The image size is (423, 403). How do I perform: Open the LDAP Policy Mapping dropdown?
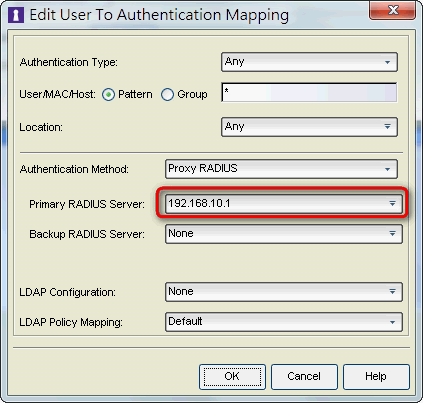[x=284, y=322]
